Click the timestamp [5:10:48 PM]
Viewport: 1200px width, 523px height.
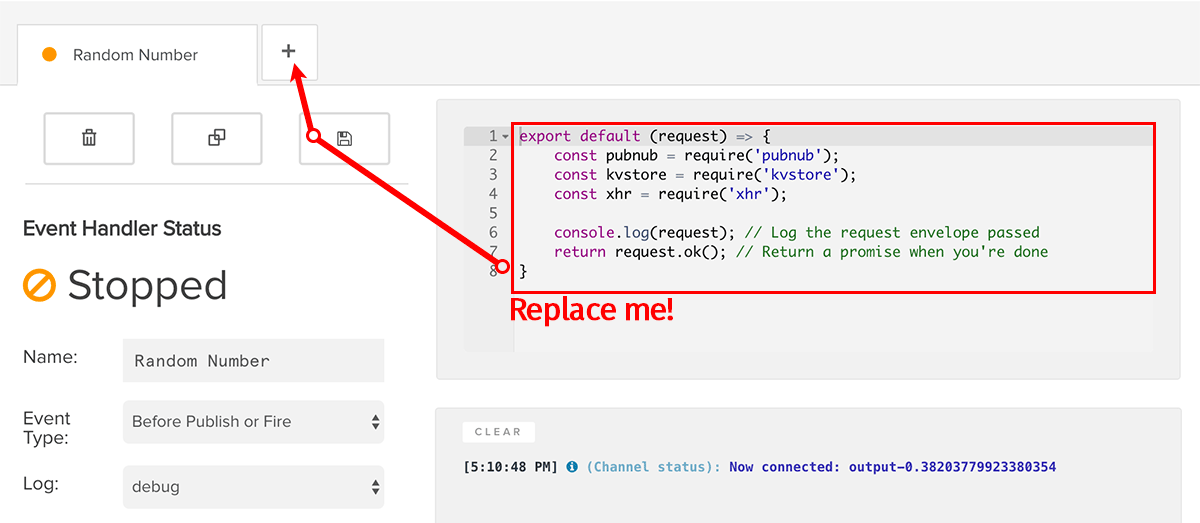click(x=511, y=467)
